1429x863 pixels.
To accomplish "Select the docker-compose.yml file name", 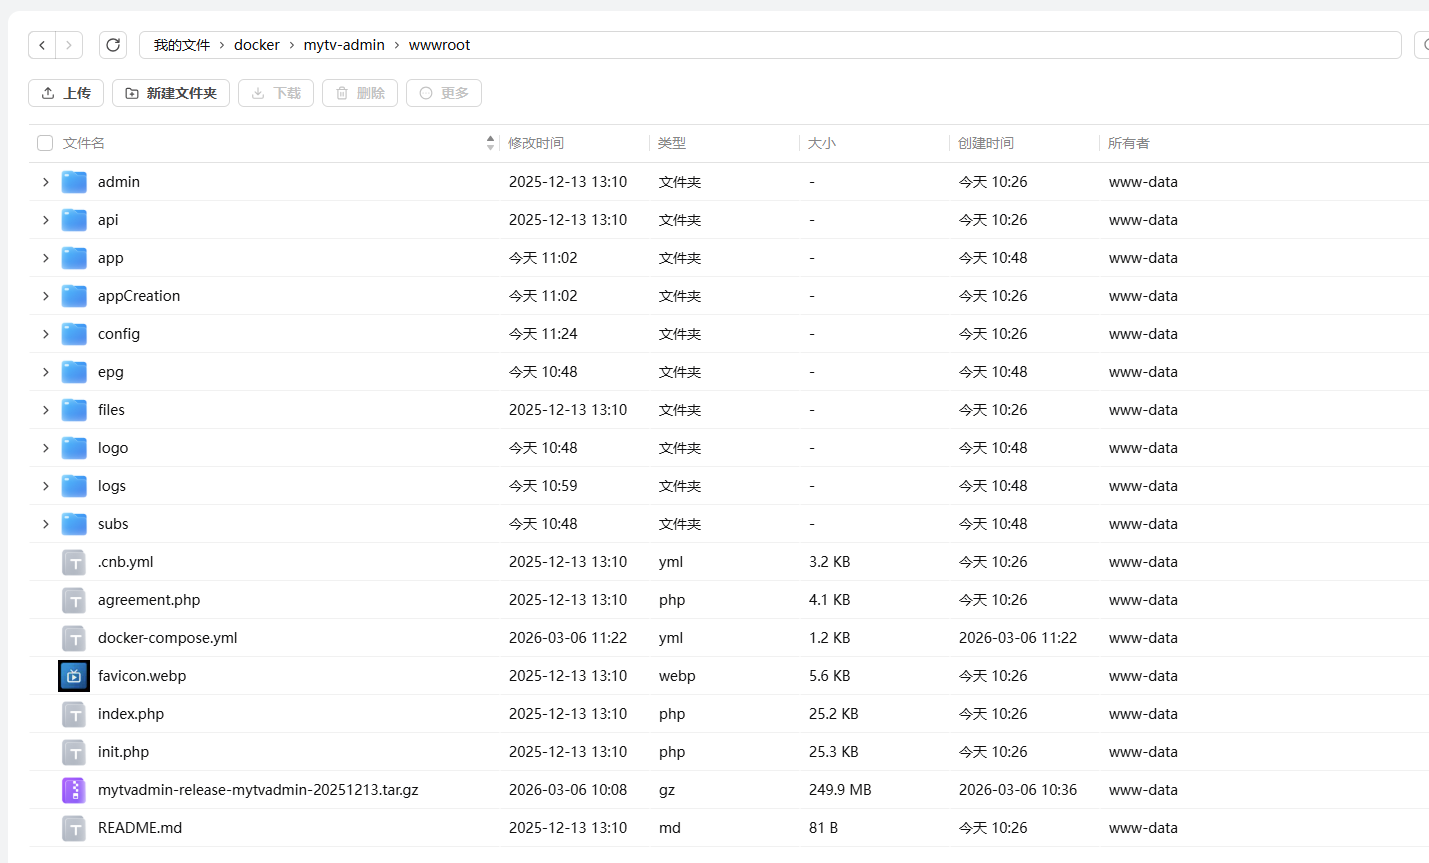I will click(x=168, y=638).
